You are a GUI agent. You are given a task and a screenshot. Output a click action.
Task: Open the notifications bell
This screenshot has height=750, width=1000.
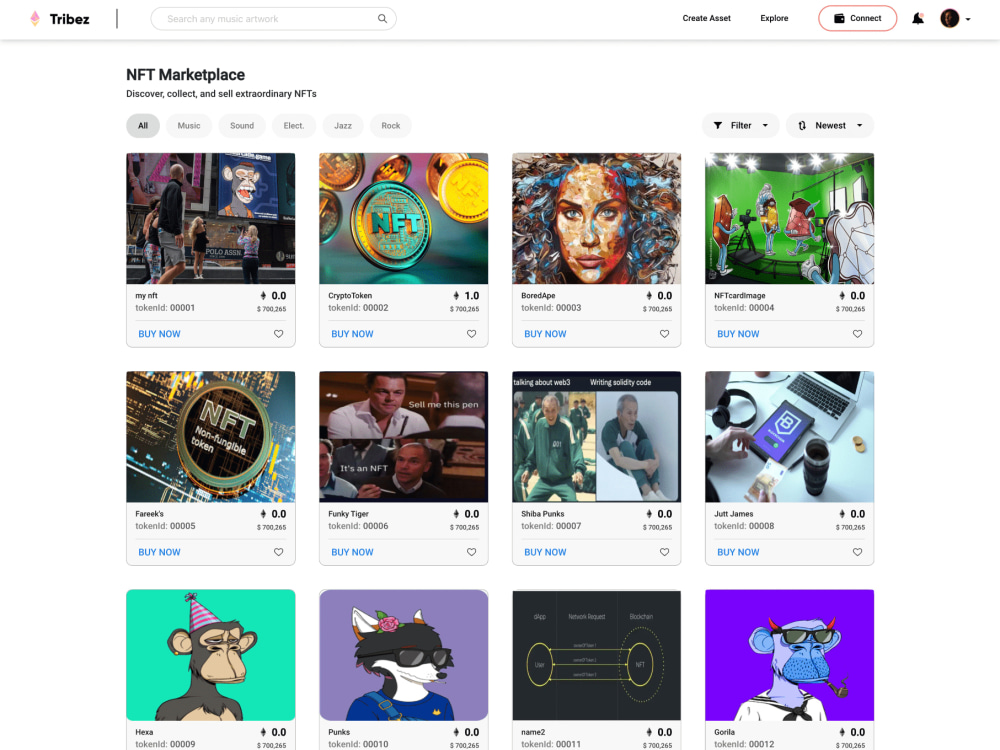918,18
